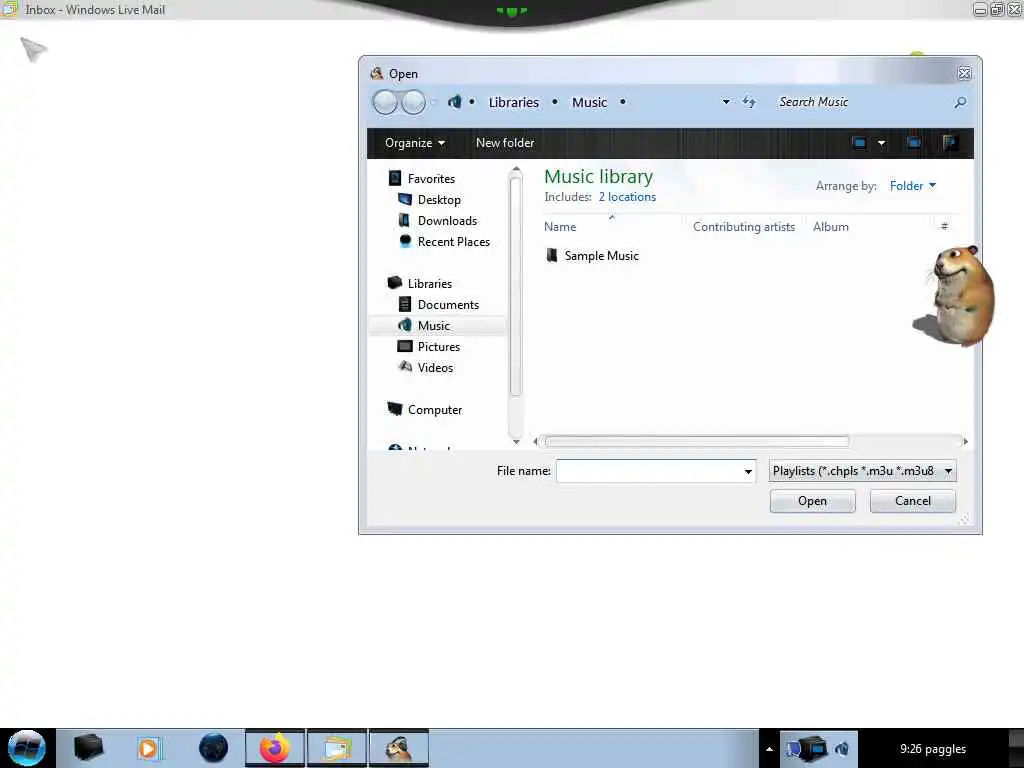
Task: Open the view options dropdown arrow
Action: pos(882,143)
